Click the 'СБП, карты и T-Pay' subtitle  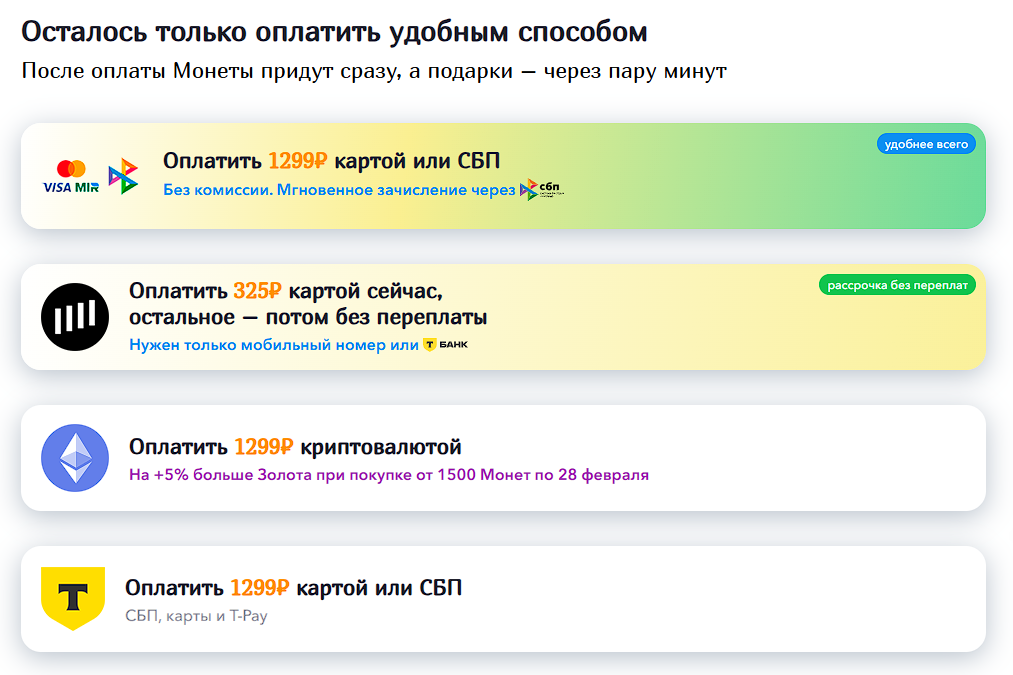click(196, 616)
